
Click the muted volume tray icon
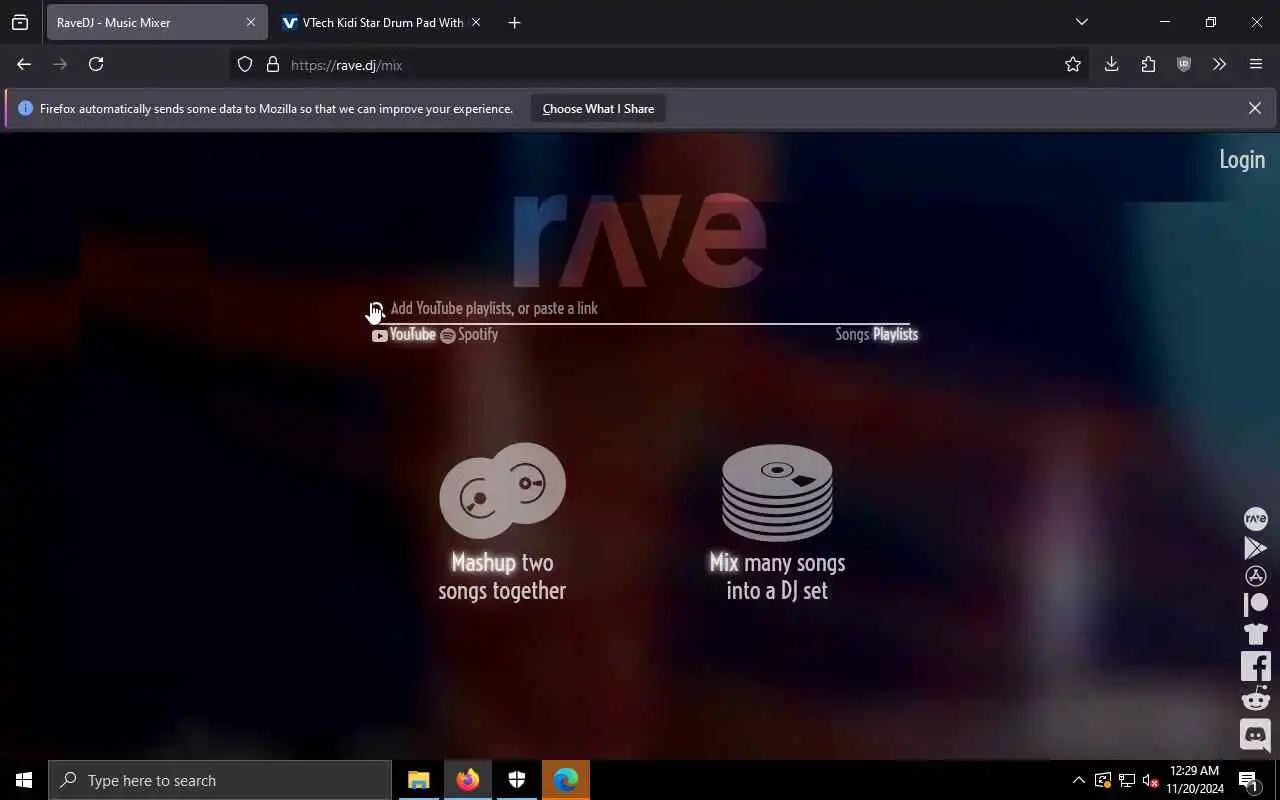1150,780
